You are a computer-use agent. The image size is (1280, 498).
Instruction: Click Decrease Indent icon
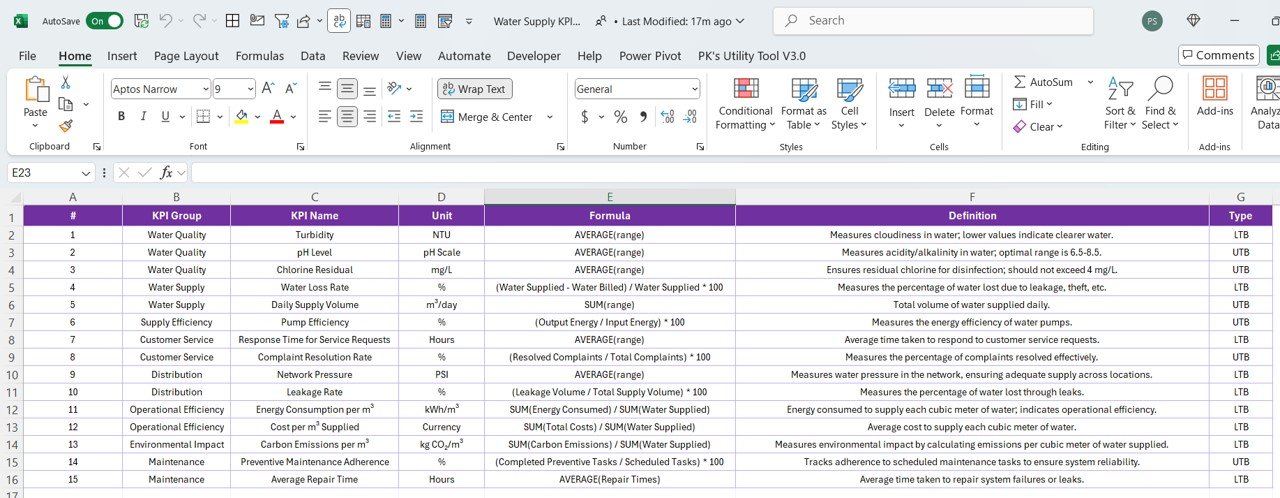[394, 117]
